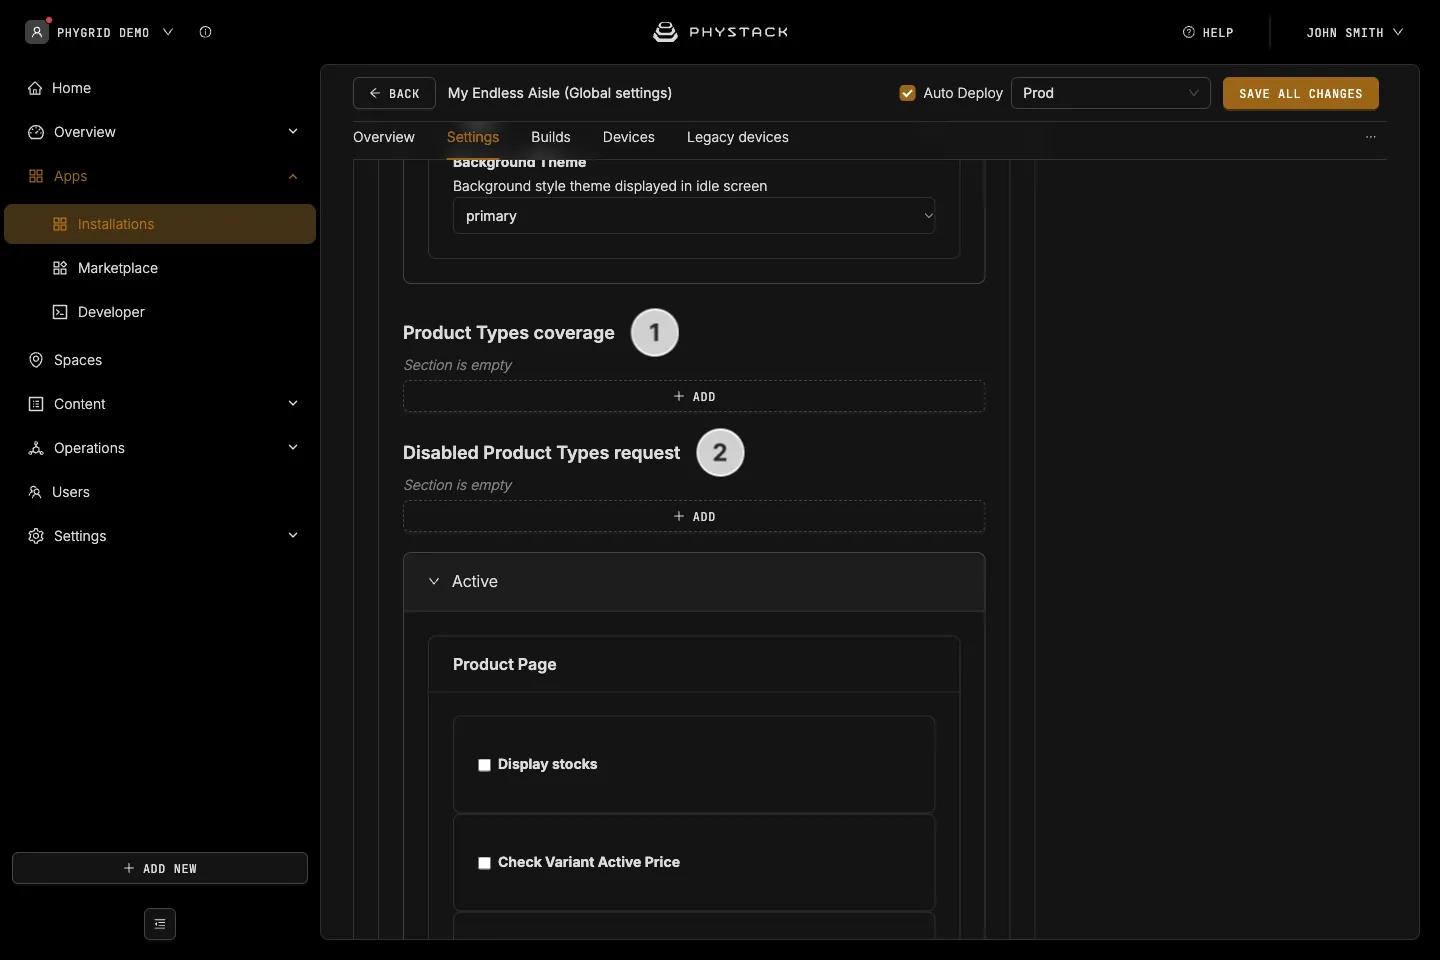Add a Product Types coverage entry
This screenshot has width=1440, height=960.
694,396
